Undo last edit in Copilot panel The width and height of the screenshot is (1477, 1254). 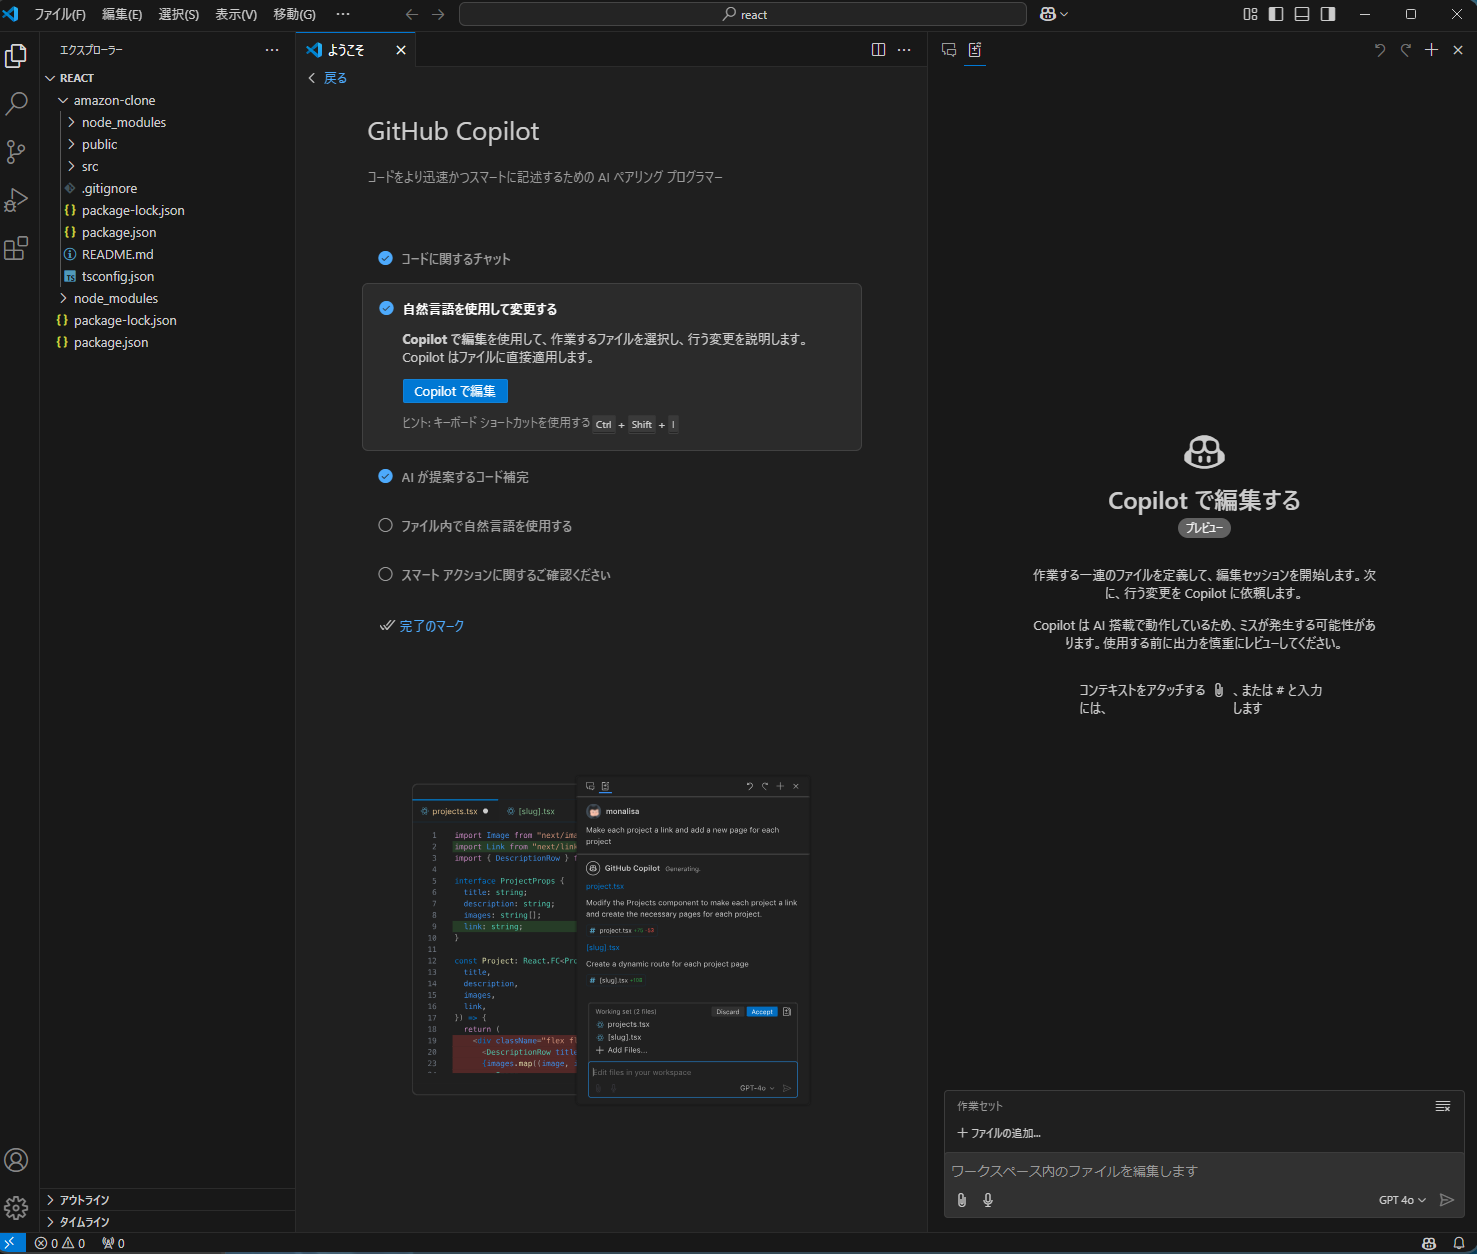coord(1380,50)
